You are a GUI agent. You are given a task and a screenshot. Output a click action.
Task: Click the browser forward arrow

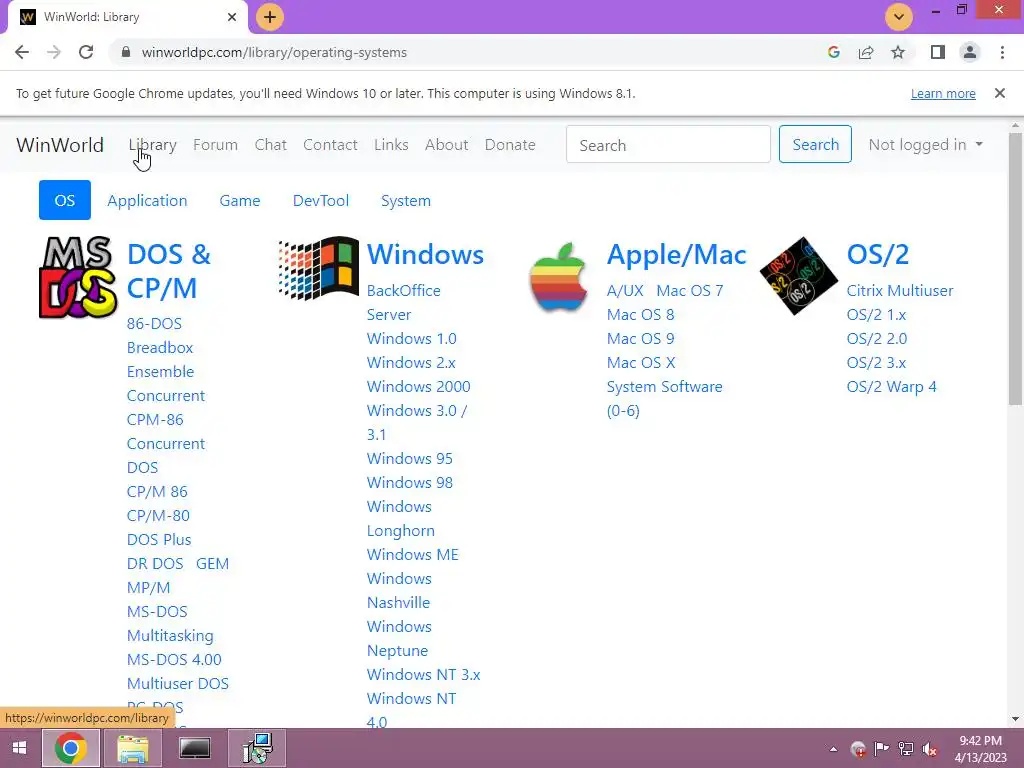54,52
